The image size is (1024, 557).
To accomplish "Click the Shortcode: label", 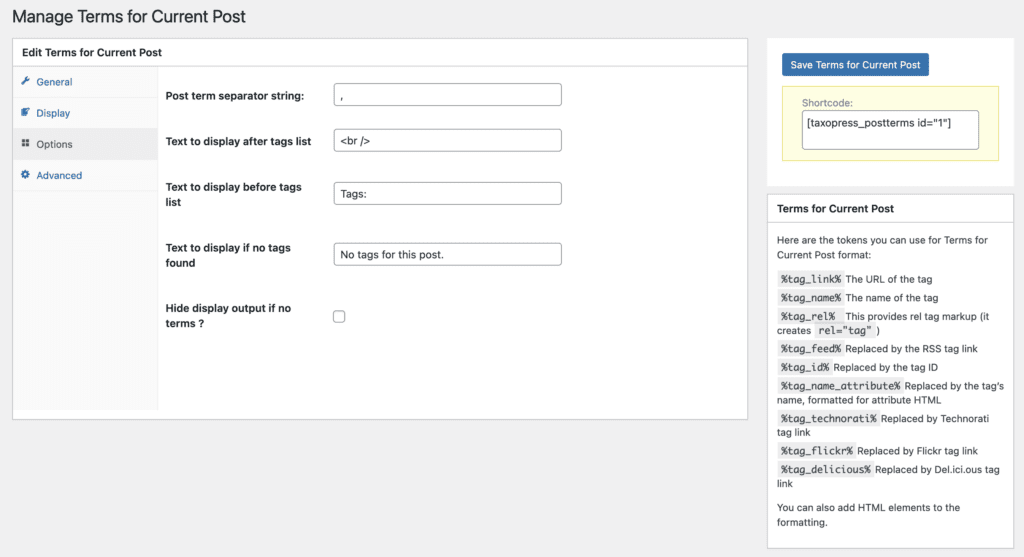I will coord(827,103).
